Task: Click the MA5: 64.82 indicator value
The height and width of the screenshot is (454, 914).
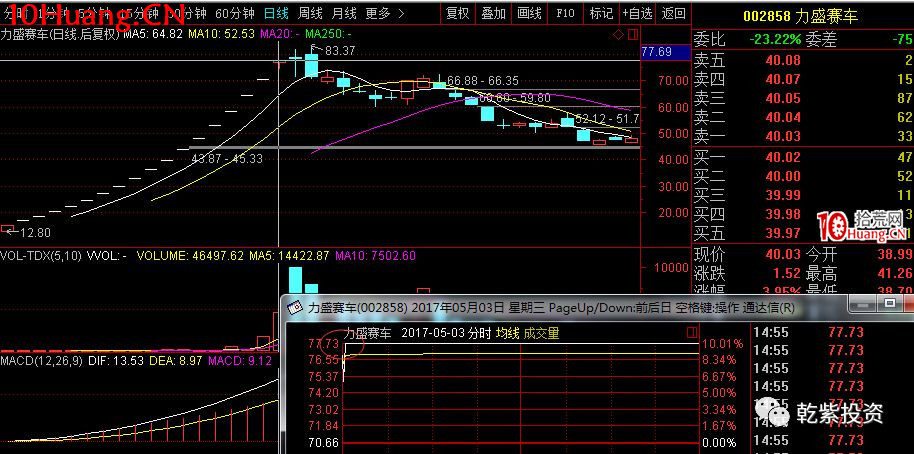Action: (153, 34)
